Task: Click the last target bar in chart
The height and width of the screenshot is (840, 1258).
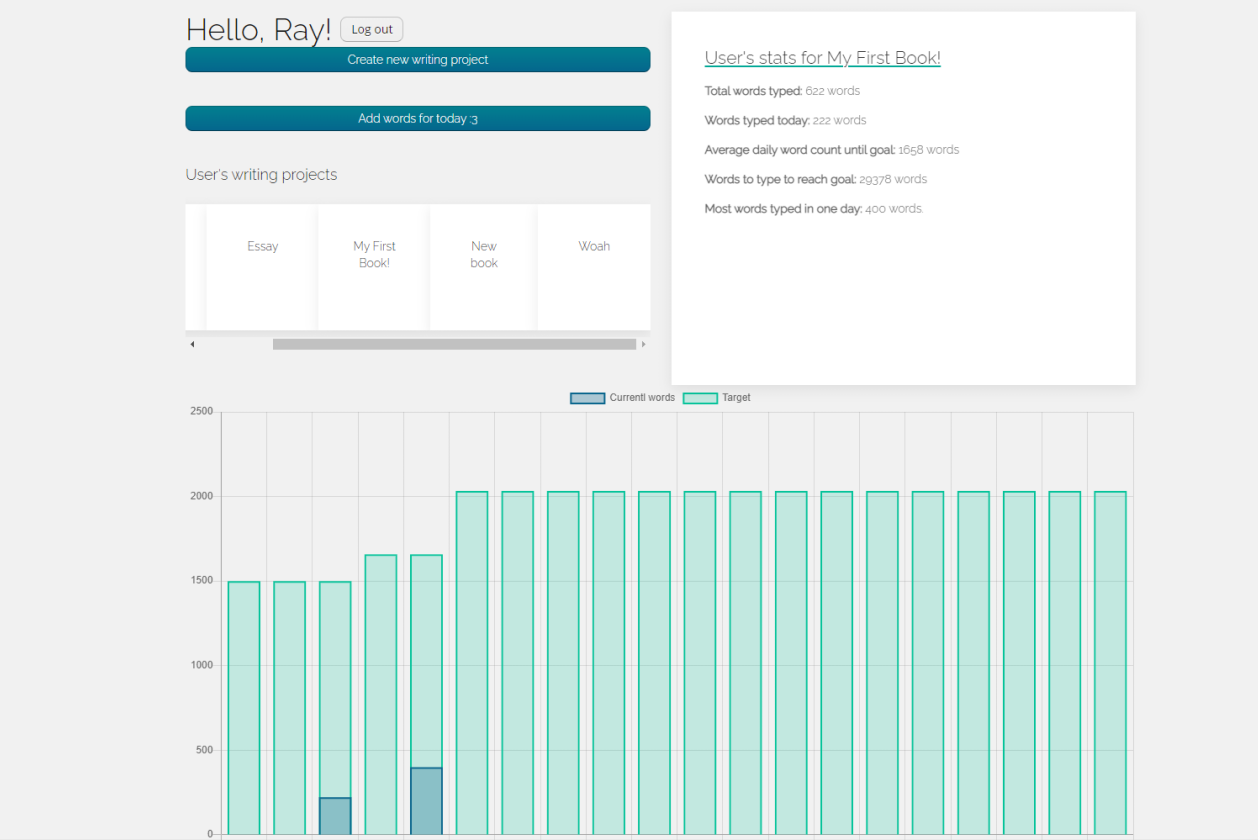Action: [x=1110, y=663]
